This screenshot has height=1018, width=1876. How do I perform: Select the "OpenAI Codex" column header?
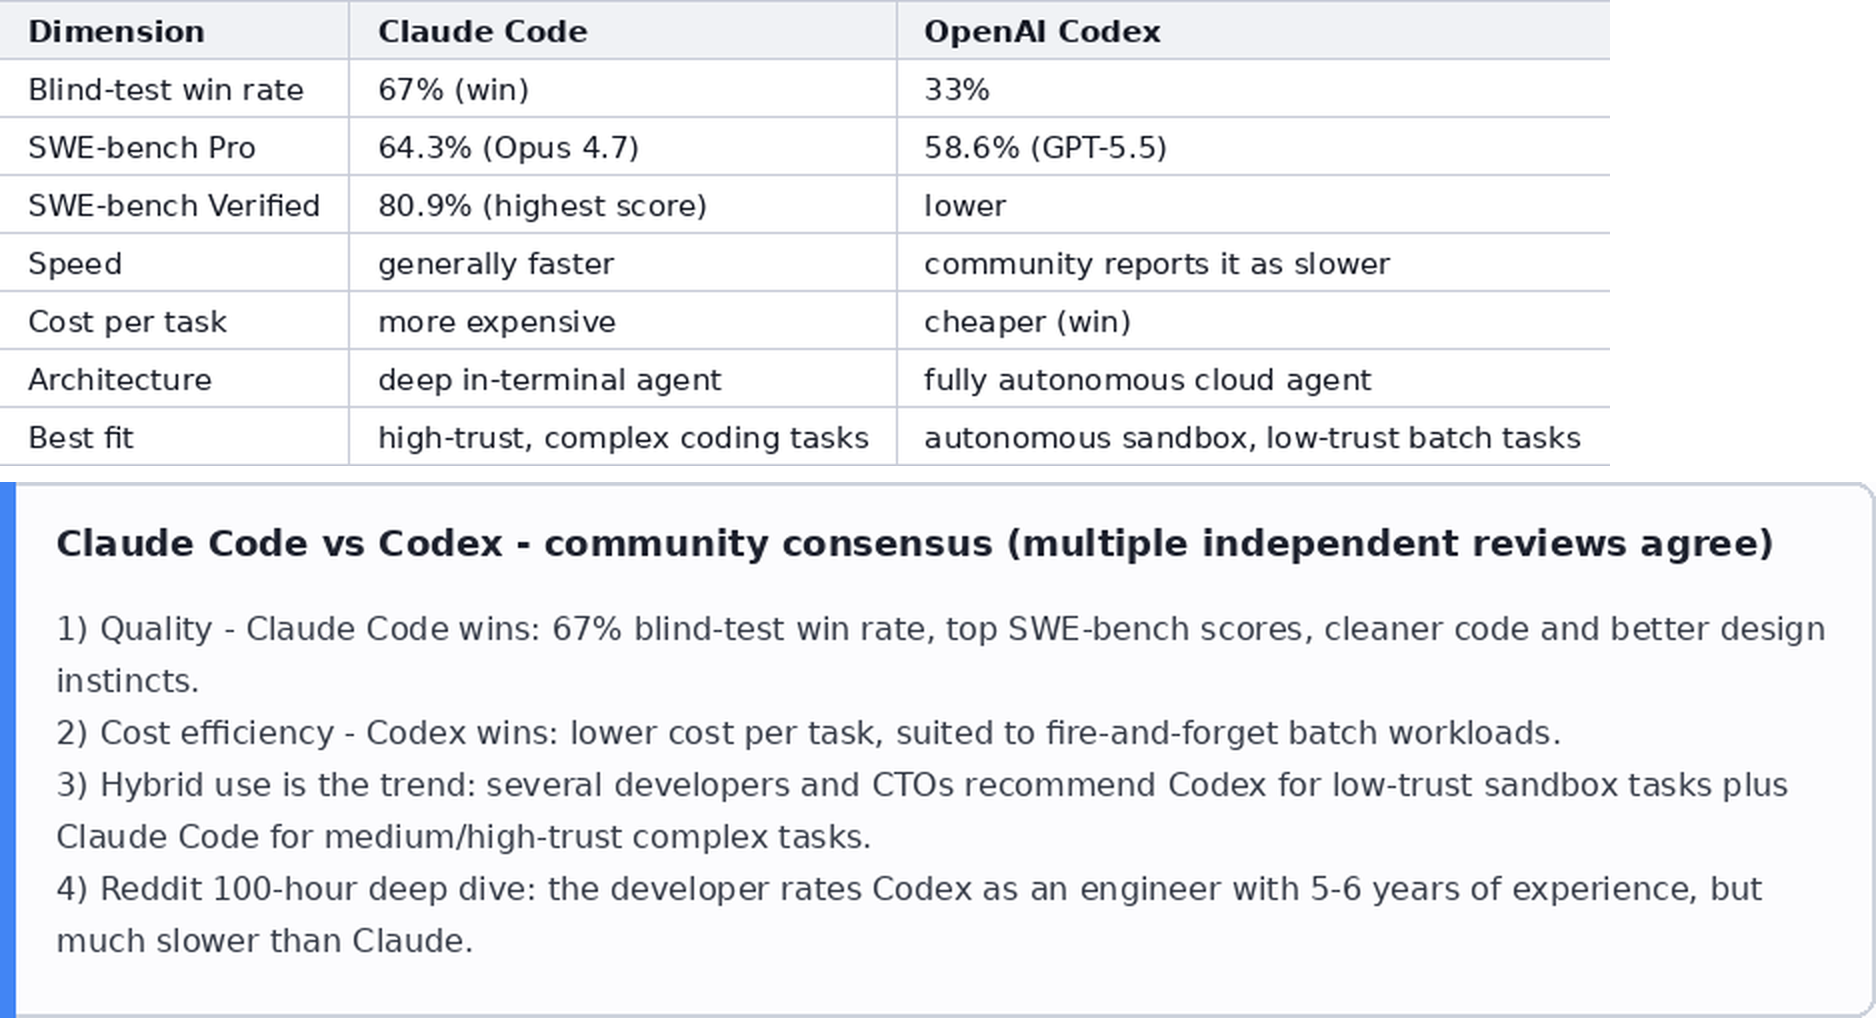tap(1253, 31)
